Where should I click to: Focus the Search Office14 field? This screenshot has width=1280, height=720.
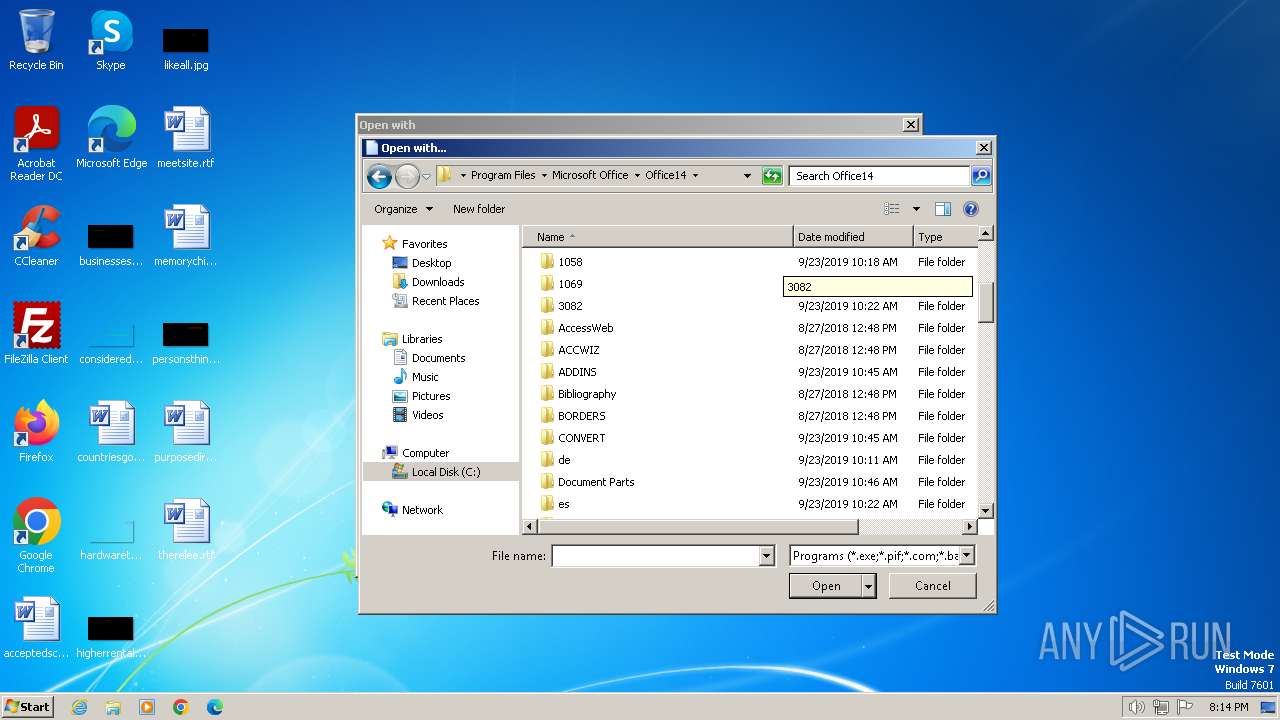point(879,176)
